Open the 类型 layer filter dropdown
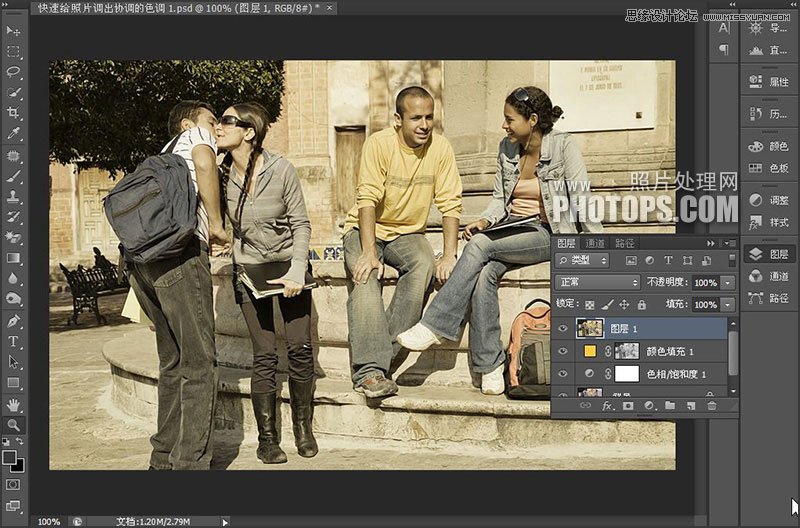This screenshot has width=800, height=528. point(582,261)
